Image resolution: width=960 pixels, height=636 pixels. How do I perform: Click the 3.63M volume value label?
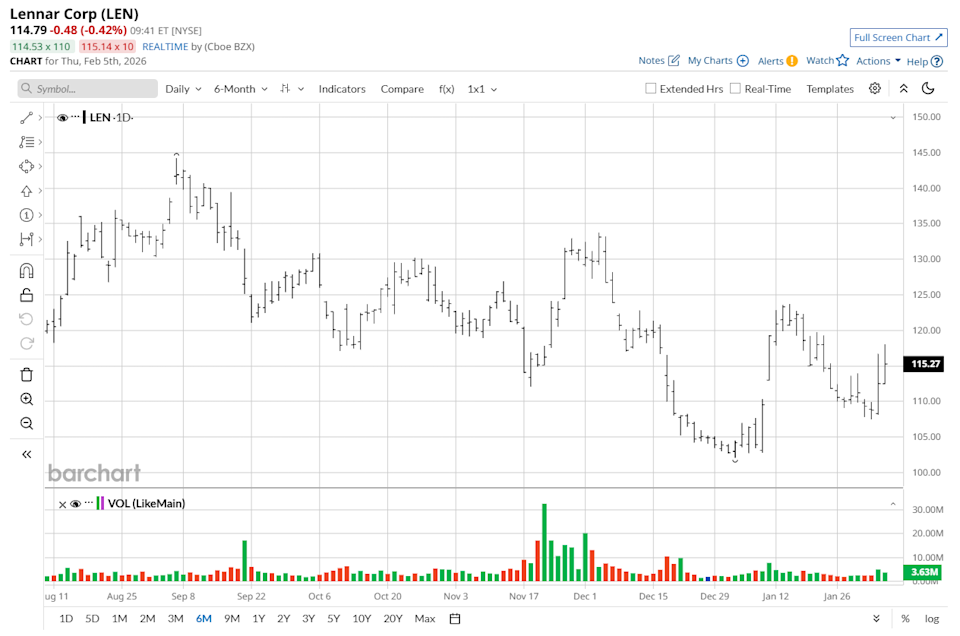(x=924, y=572)
